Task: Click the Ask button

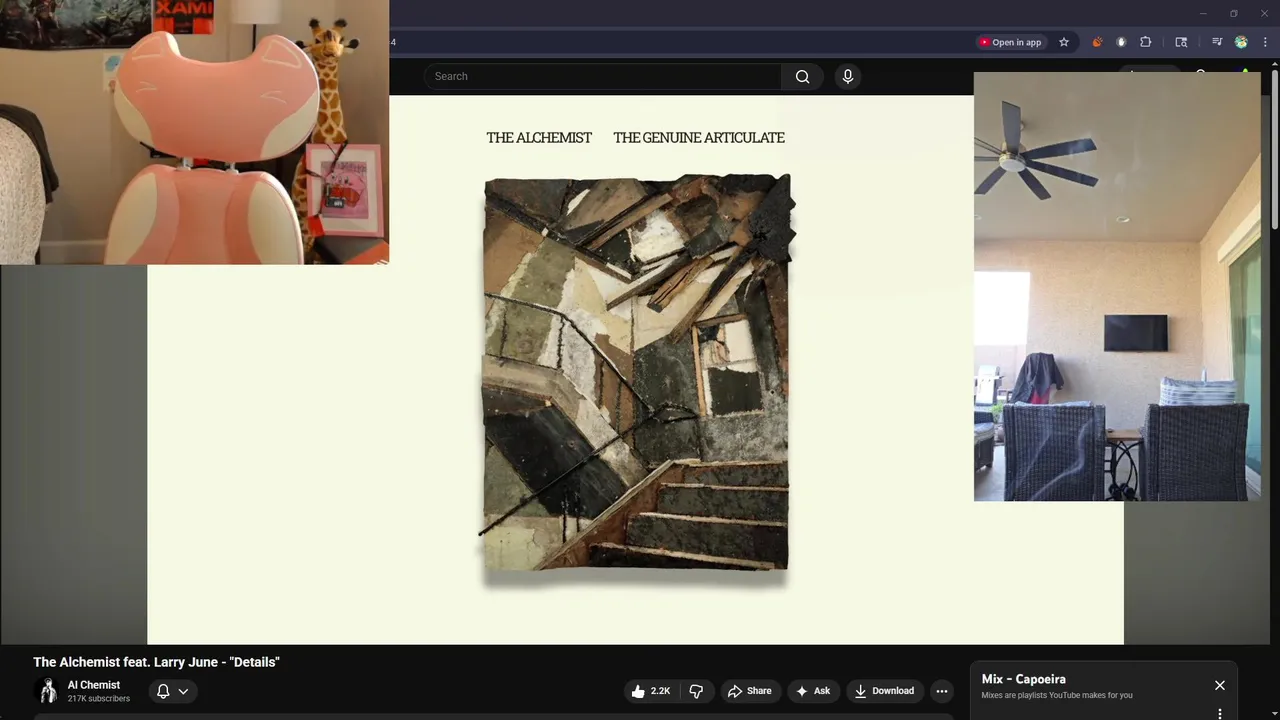Action: 813,691
